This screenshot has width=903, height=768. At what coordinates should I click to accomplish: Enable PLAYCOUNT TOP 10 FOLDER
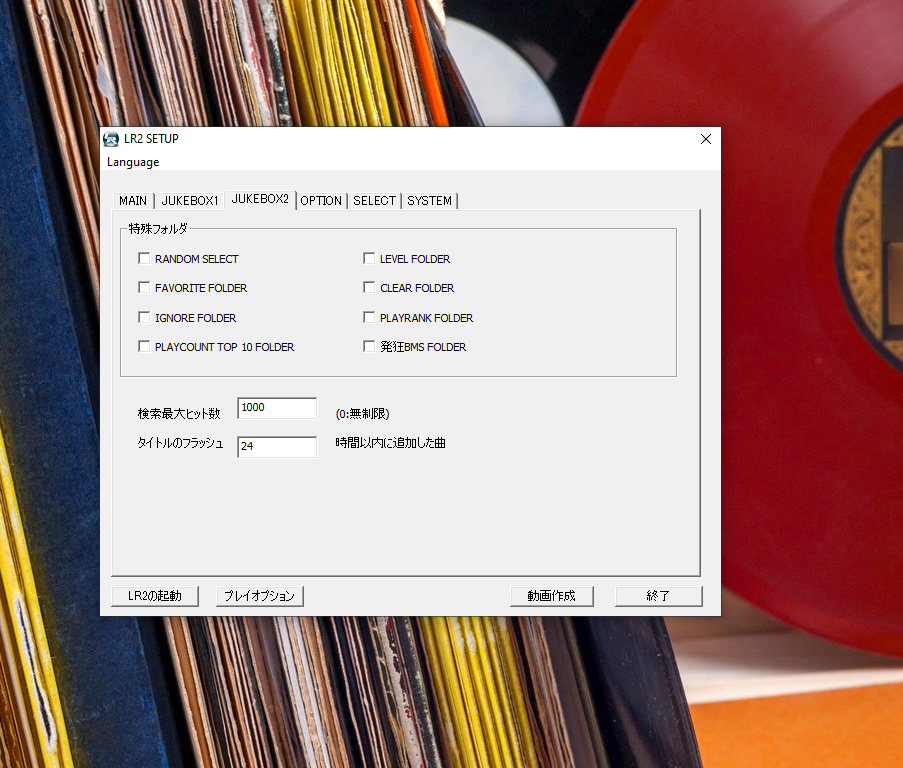pyautogui.click(x=145, y=347)
